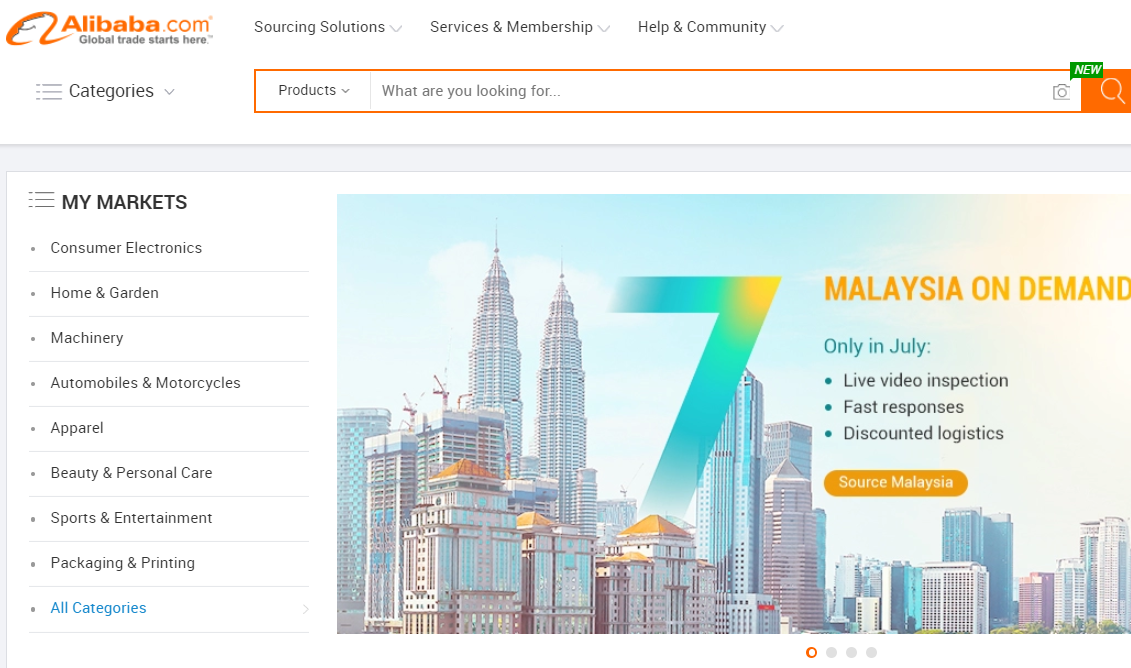Open the Beauty & Personal Care link
Viewport: 1131px width, 668px height.
[131, 473]
